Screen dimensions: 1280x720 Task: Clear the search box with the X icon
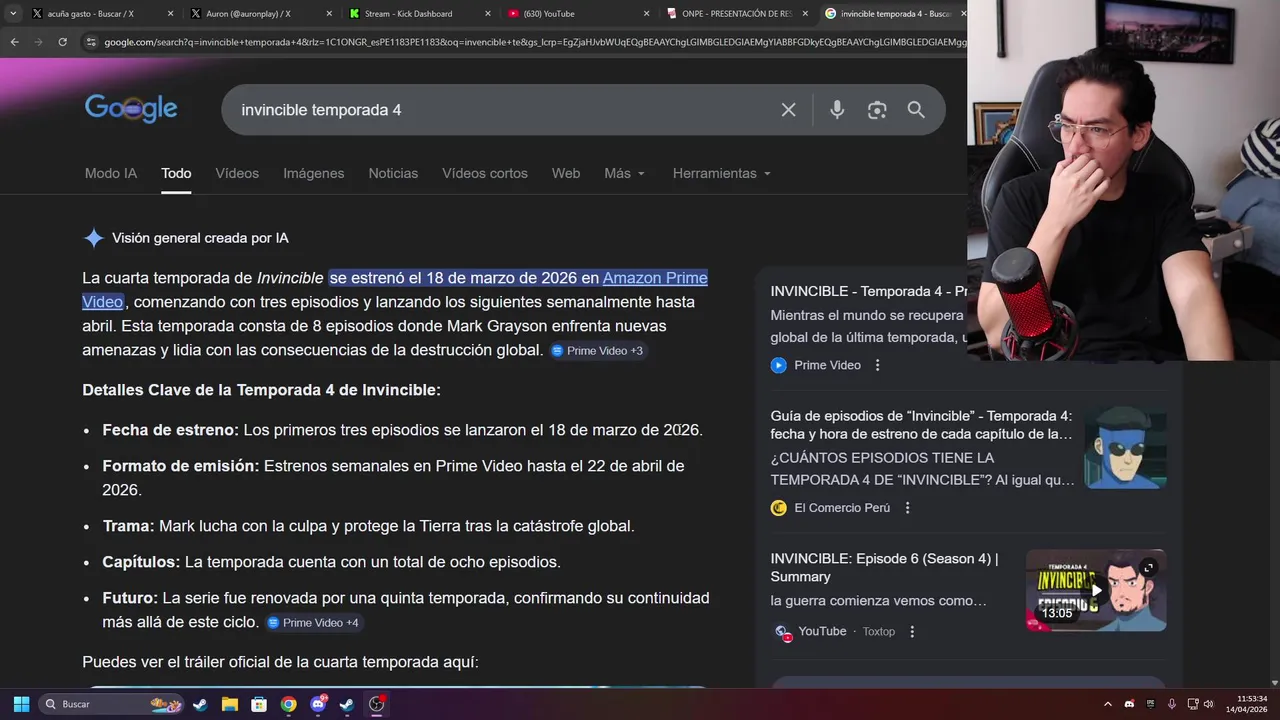pyautogui.click(x=788, y=110)
